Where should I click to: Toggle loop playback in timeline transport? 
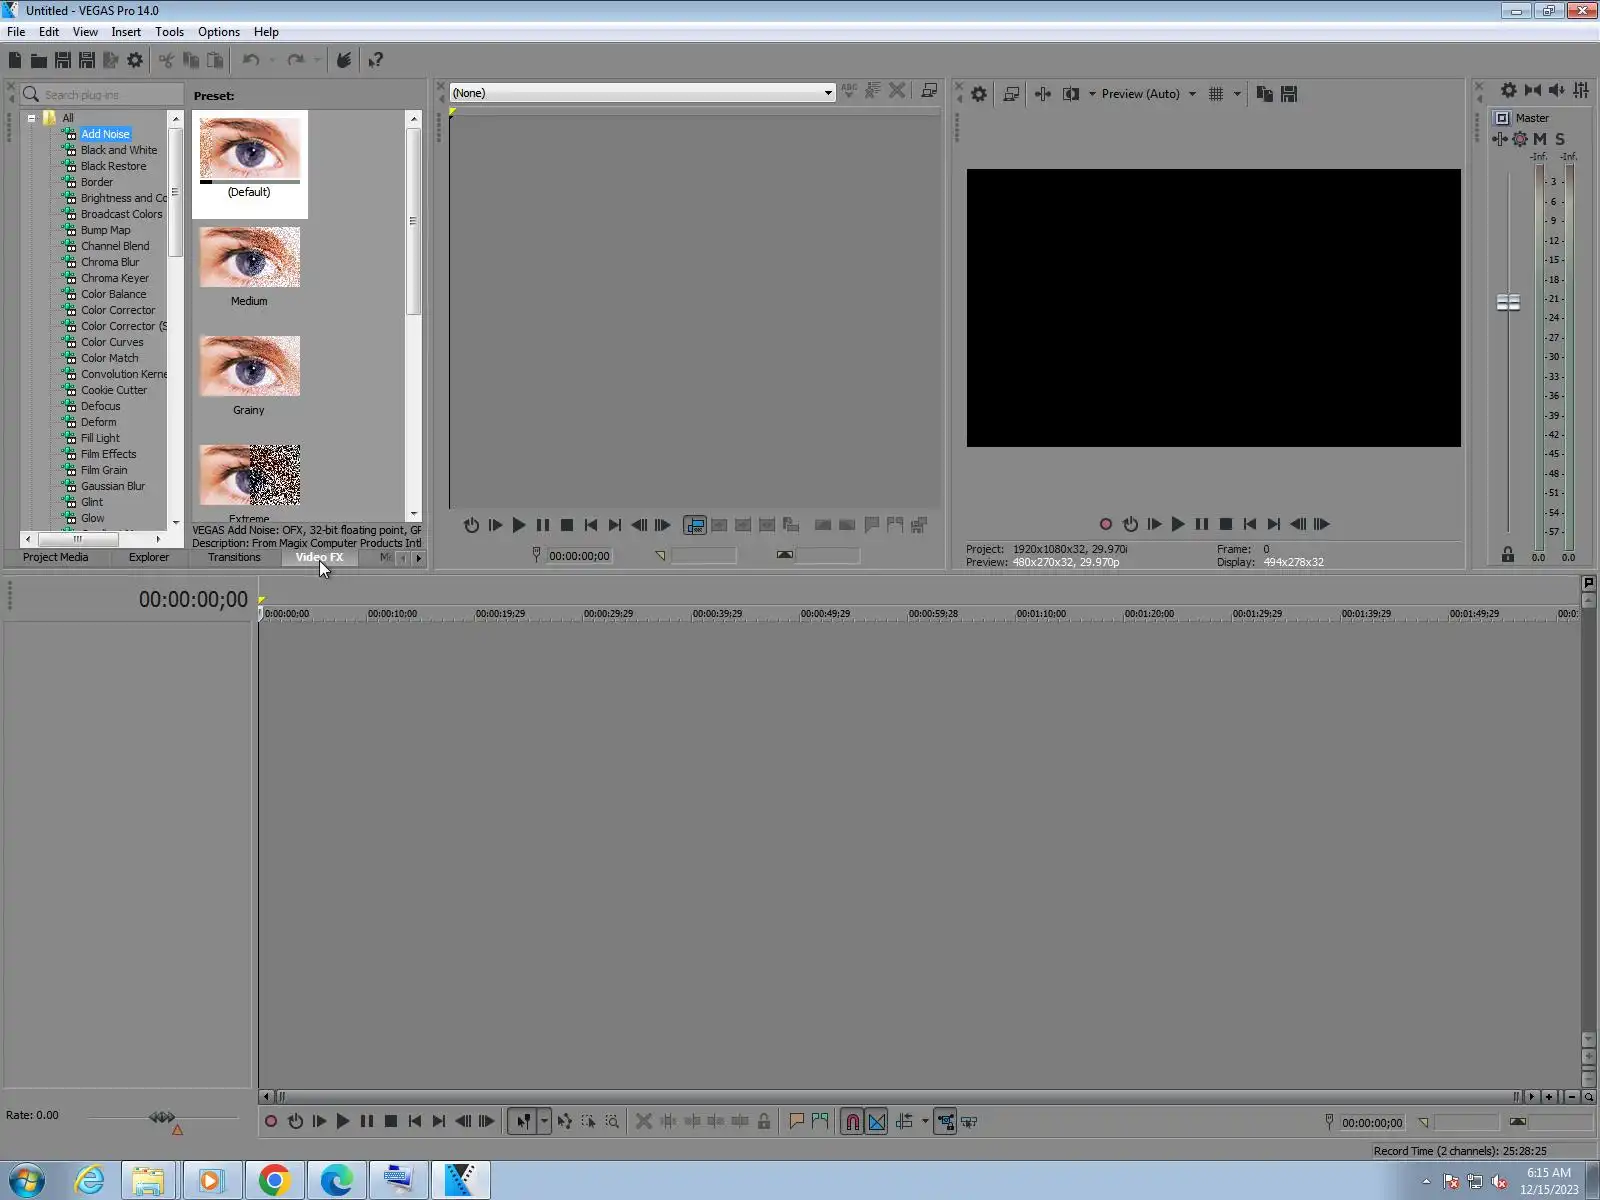296,1122
